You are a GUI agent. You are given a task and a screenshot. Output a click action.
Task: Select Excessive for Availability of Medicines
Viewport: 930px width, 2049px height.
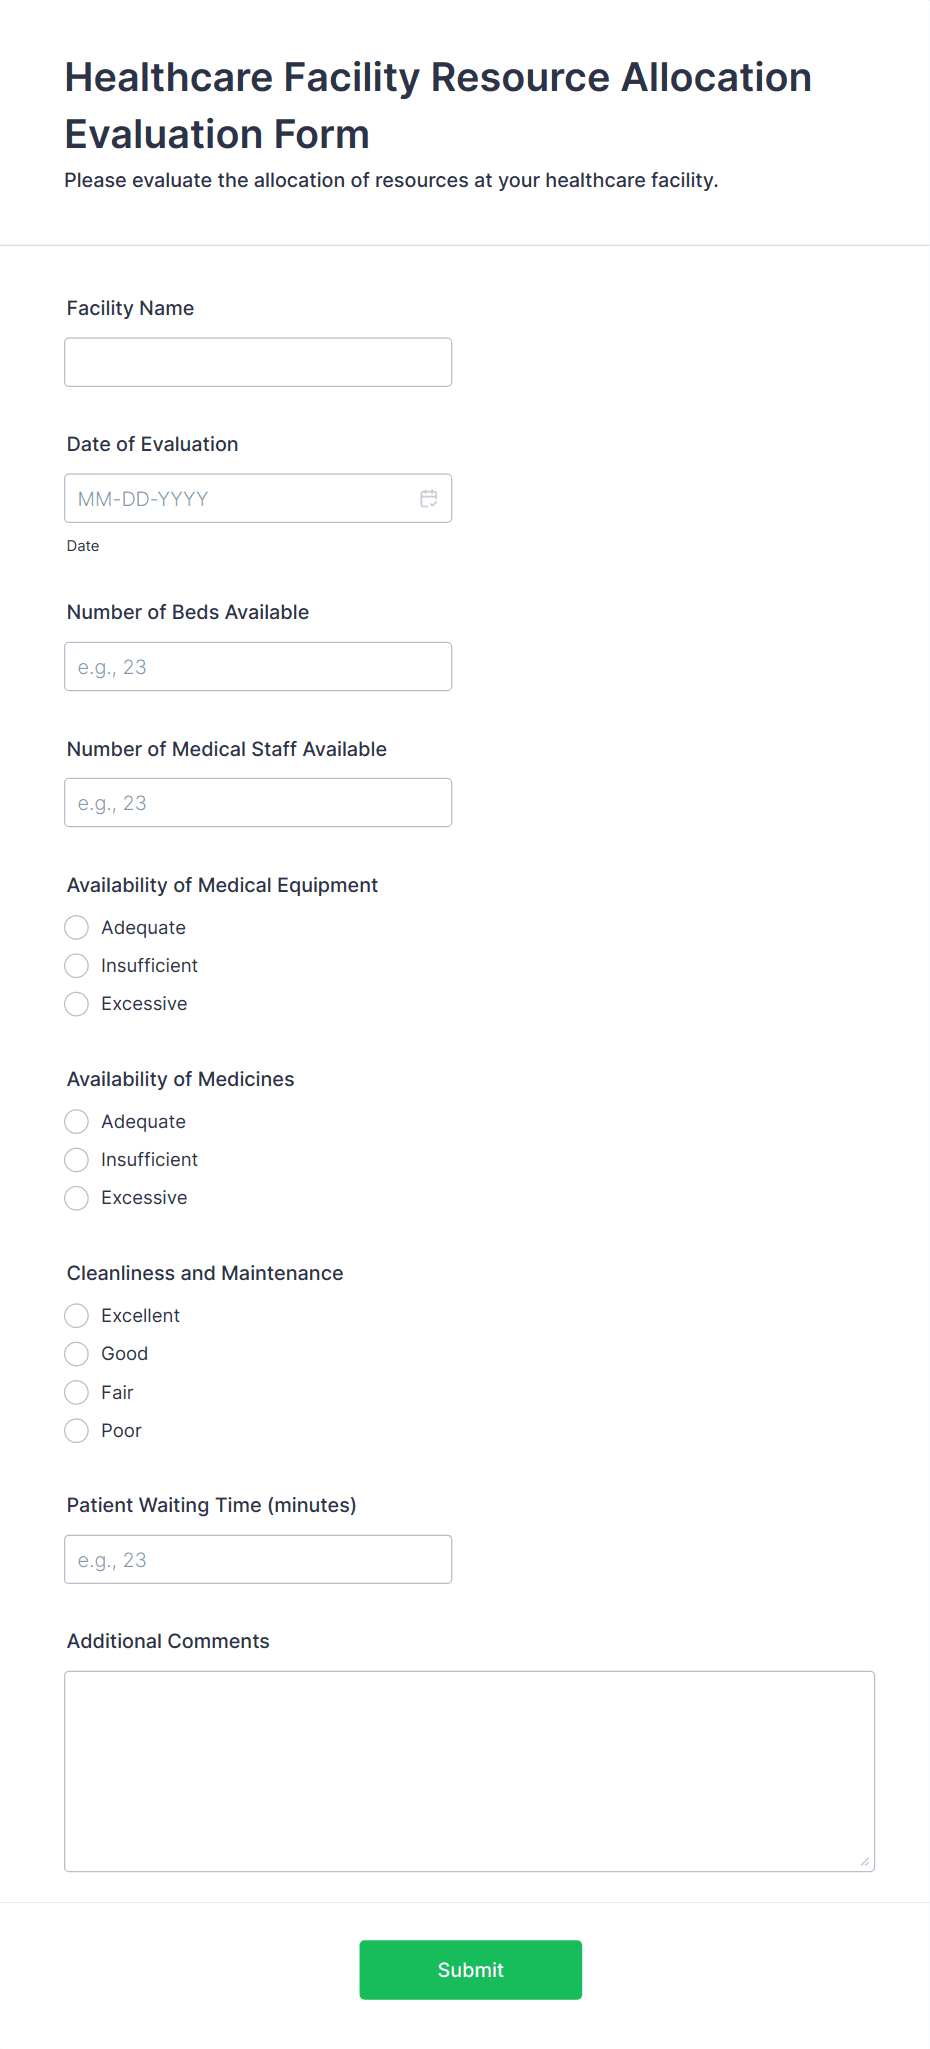coord(76,1197)
